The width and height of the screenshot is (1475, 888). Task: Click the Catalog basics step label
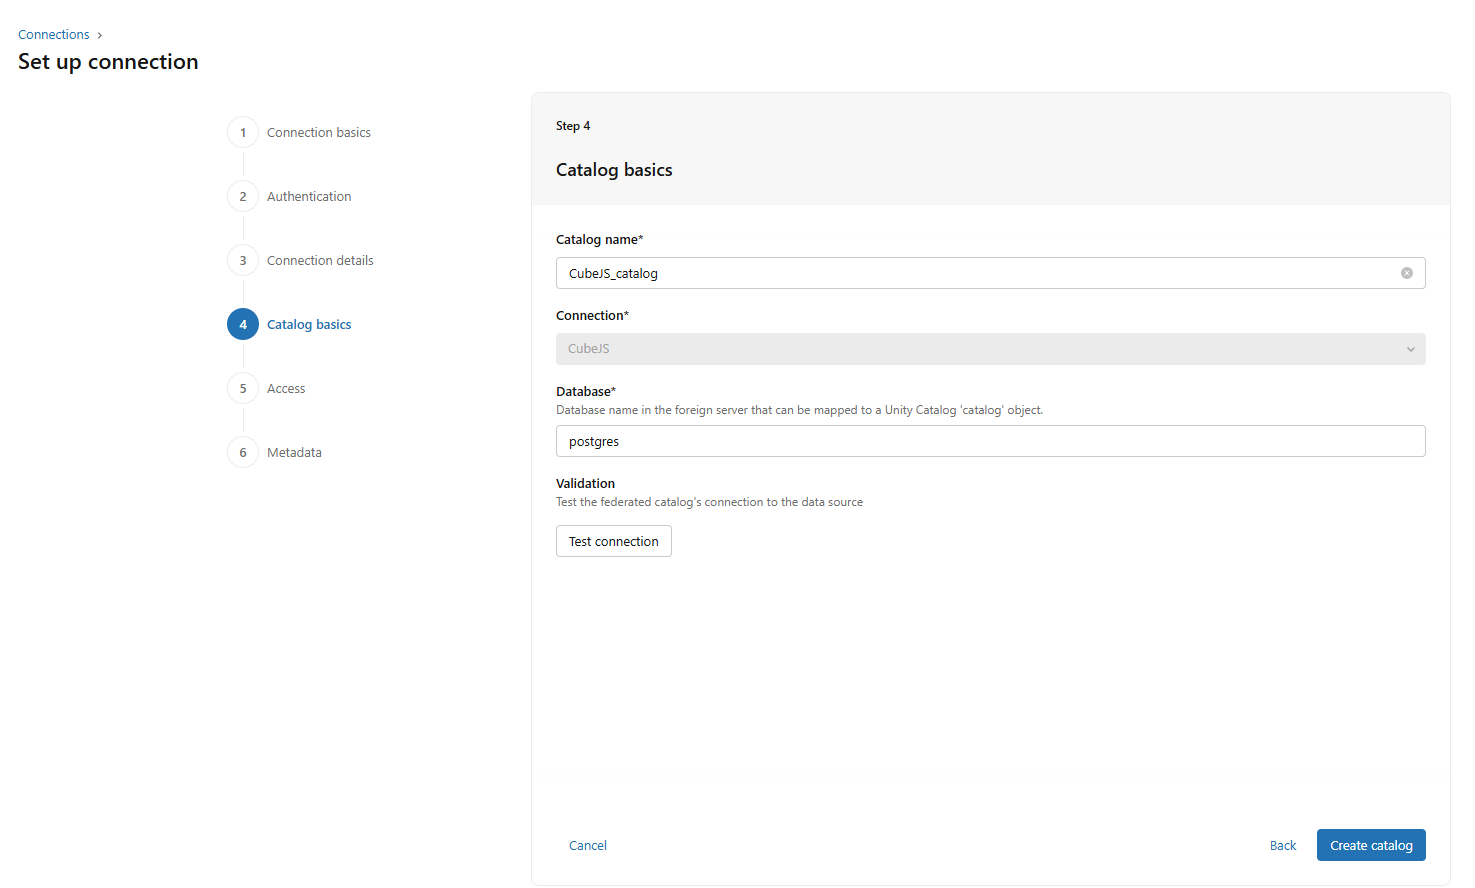click(x=309, y=324)
